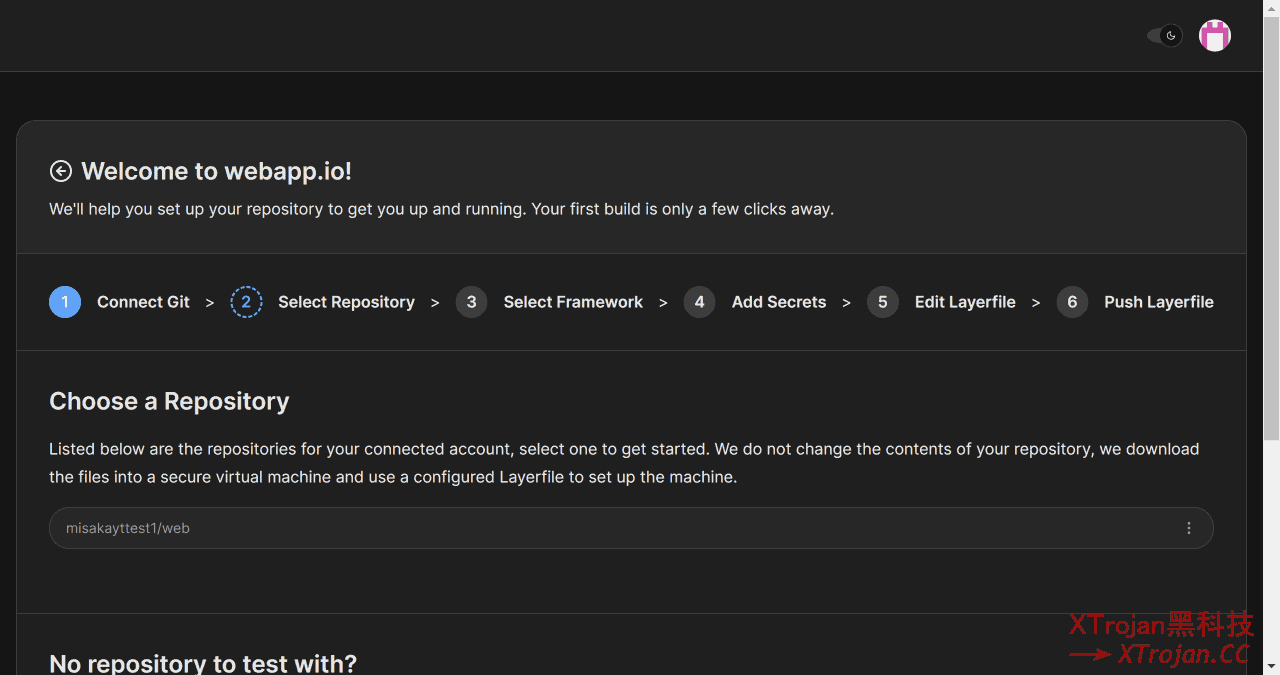Open the three-dot menu in repository field
The width and height of the screenshot is (1280, 675).
1189,528
